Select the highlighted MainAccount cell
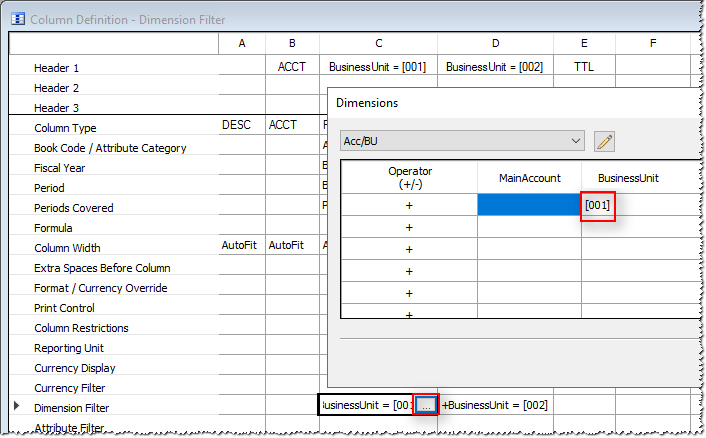The height and width of the screenshot is (438, 706). tap(529, 205)
